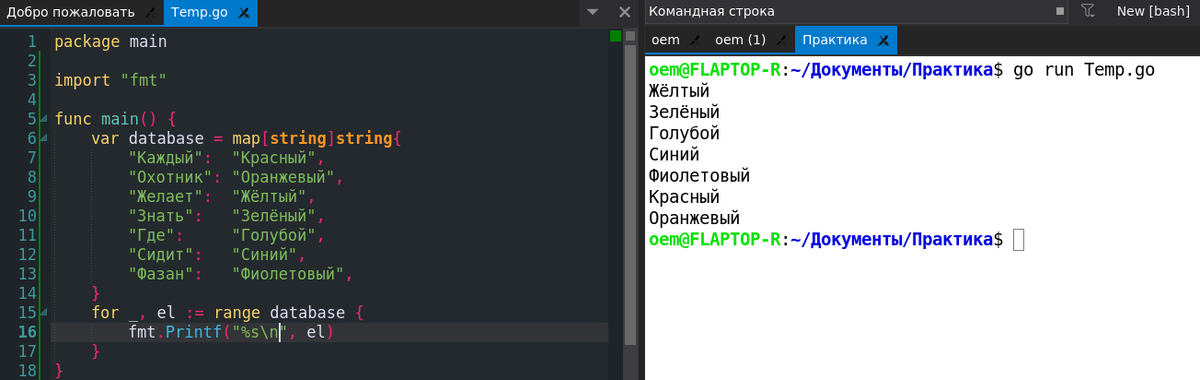1200x380 pixels.
Task: Click Жёлтый in the terminal output
Action: click(x=680, y=91)
